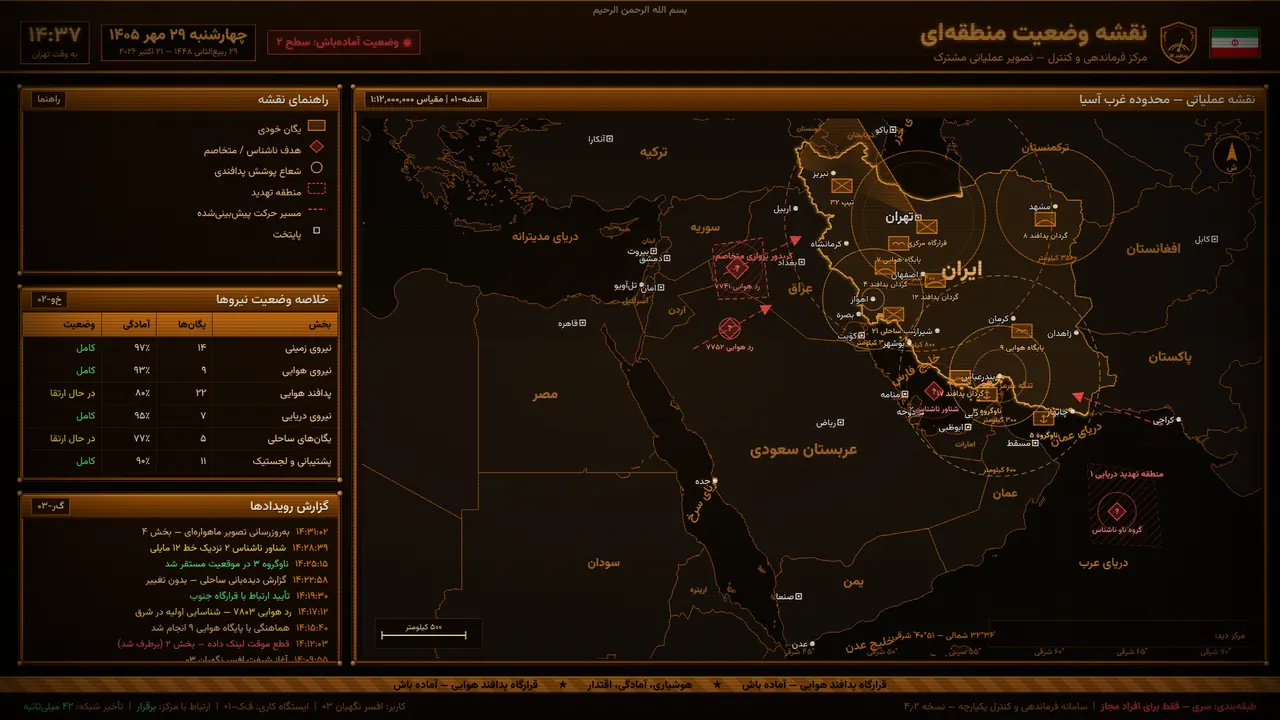The image size is (1280, 720).
Task: Expand the گر-۰۳ tag on events report
Action: pyautogui.click(x=49, y=506)
